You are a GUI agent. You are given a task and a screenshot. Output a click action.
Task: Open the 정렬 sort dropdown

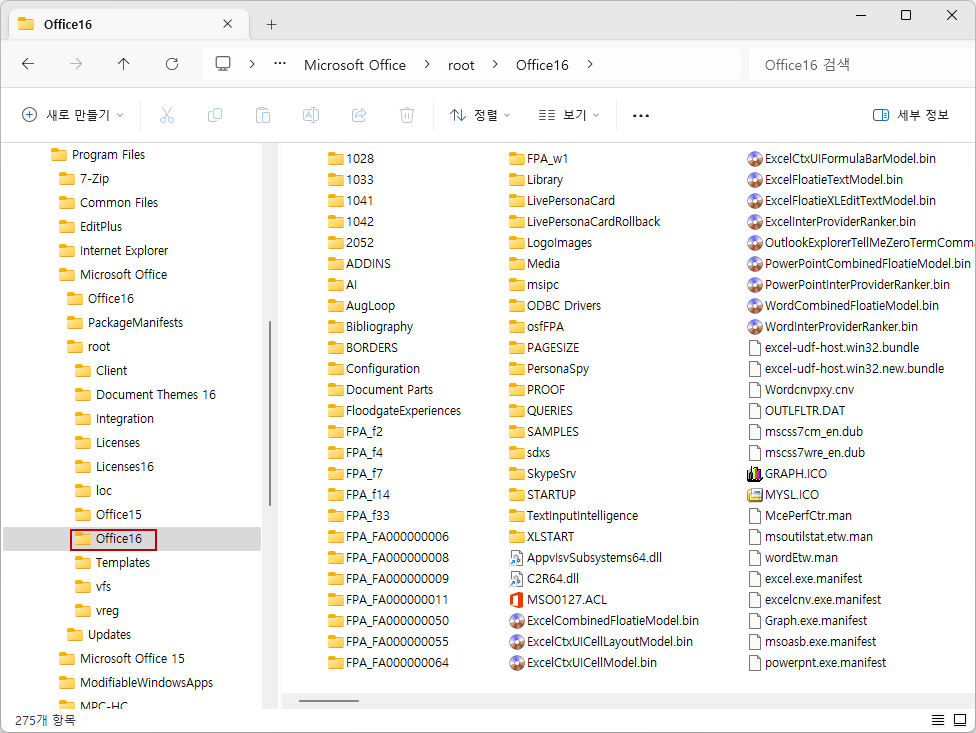pyautogui.click(x=480, y=115)
